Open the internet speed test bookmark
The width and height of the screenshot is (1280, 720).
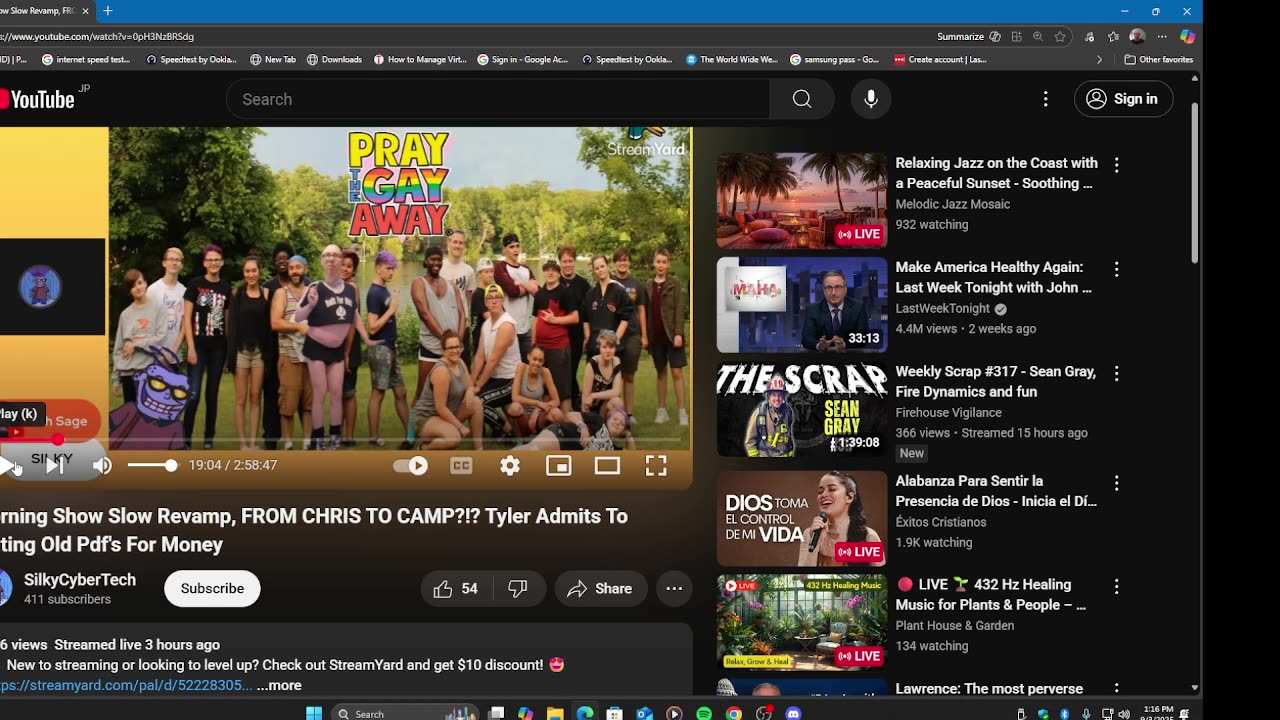pyautogui.click(x=86, y=60)
